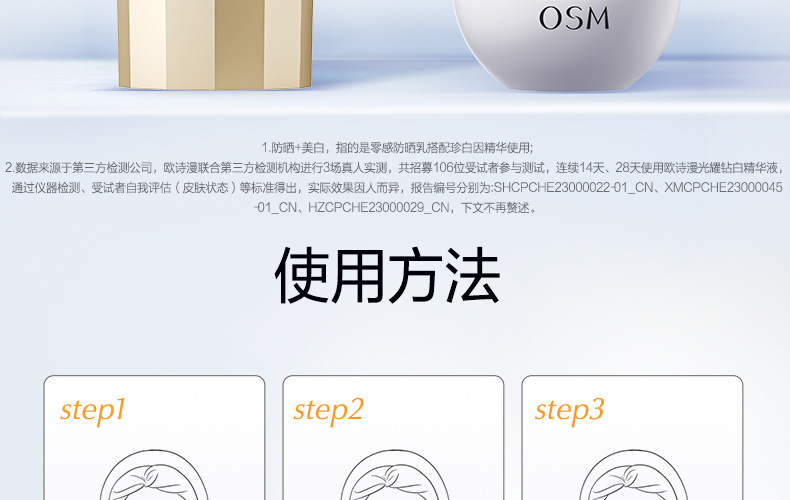Click report number SHCPCHE23000022-01_CN
This screenshot has height=500, width=790.
573,188
